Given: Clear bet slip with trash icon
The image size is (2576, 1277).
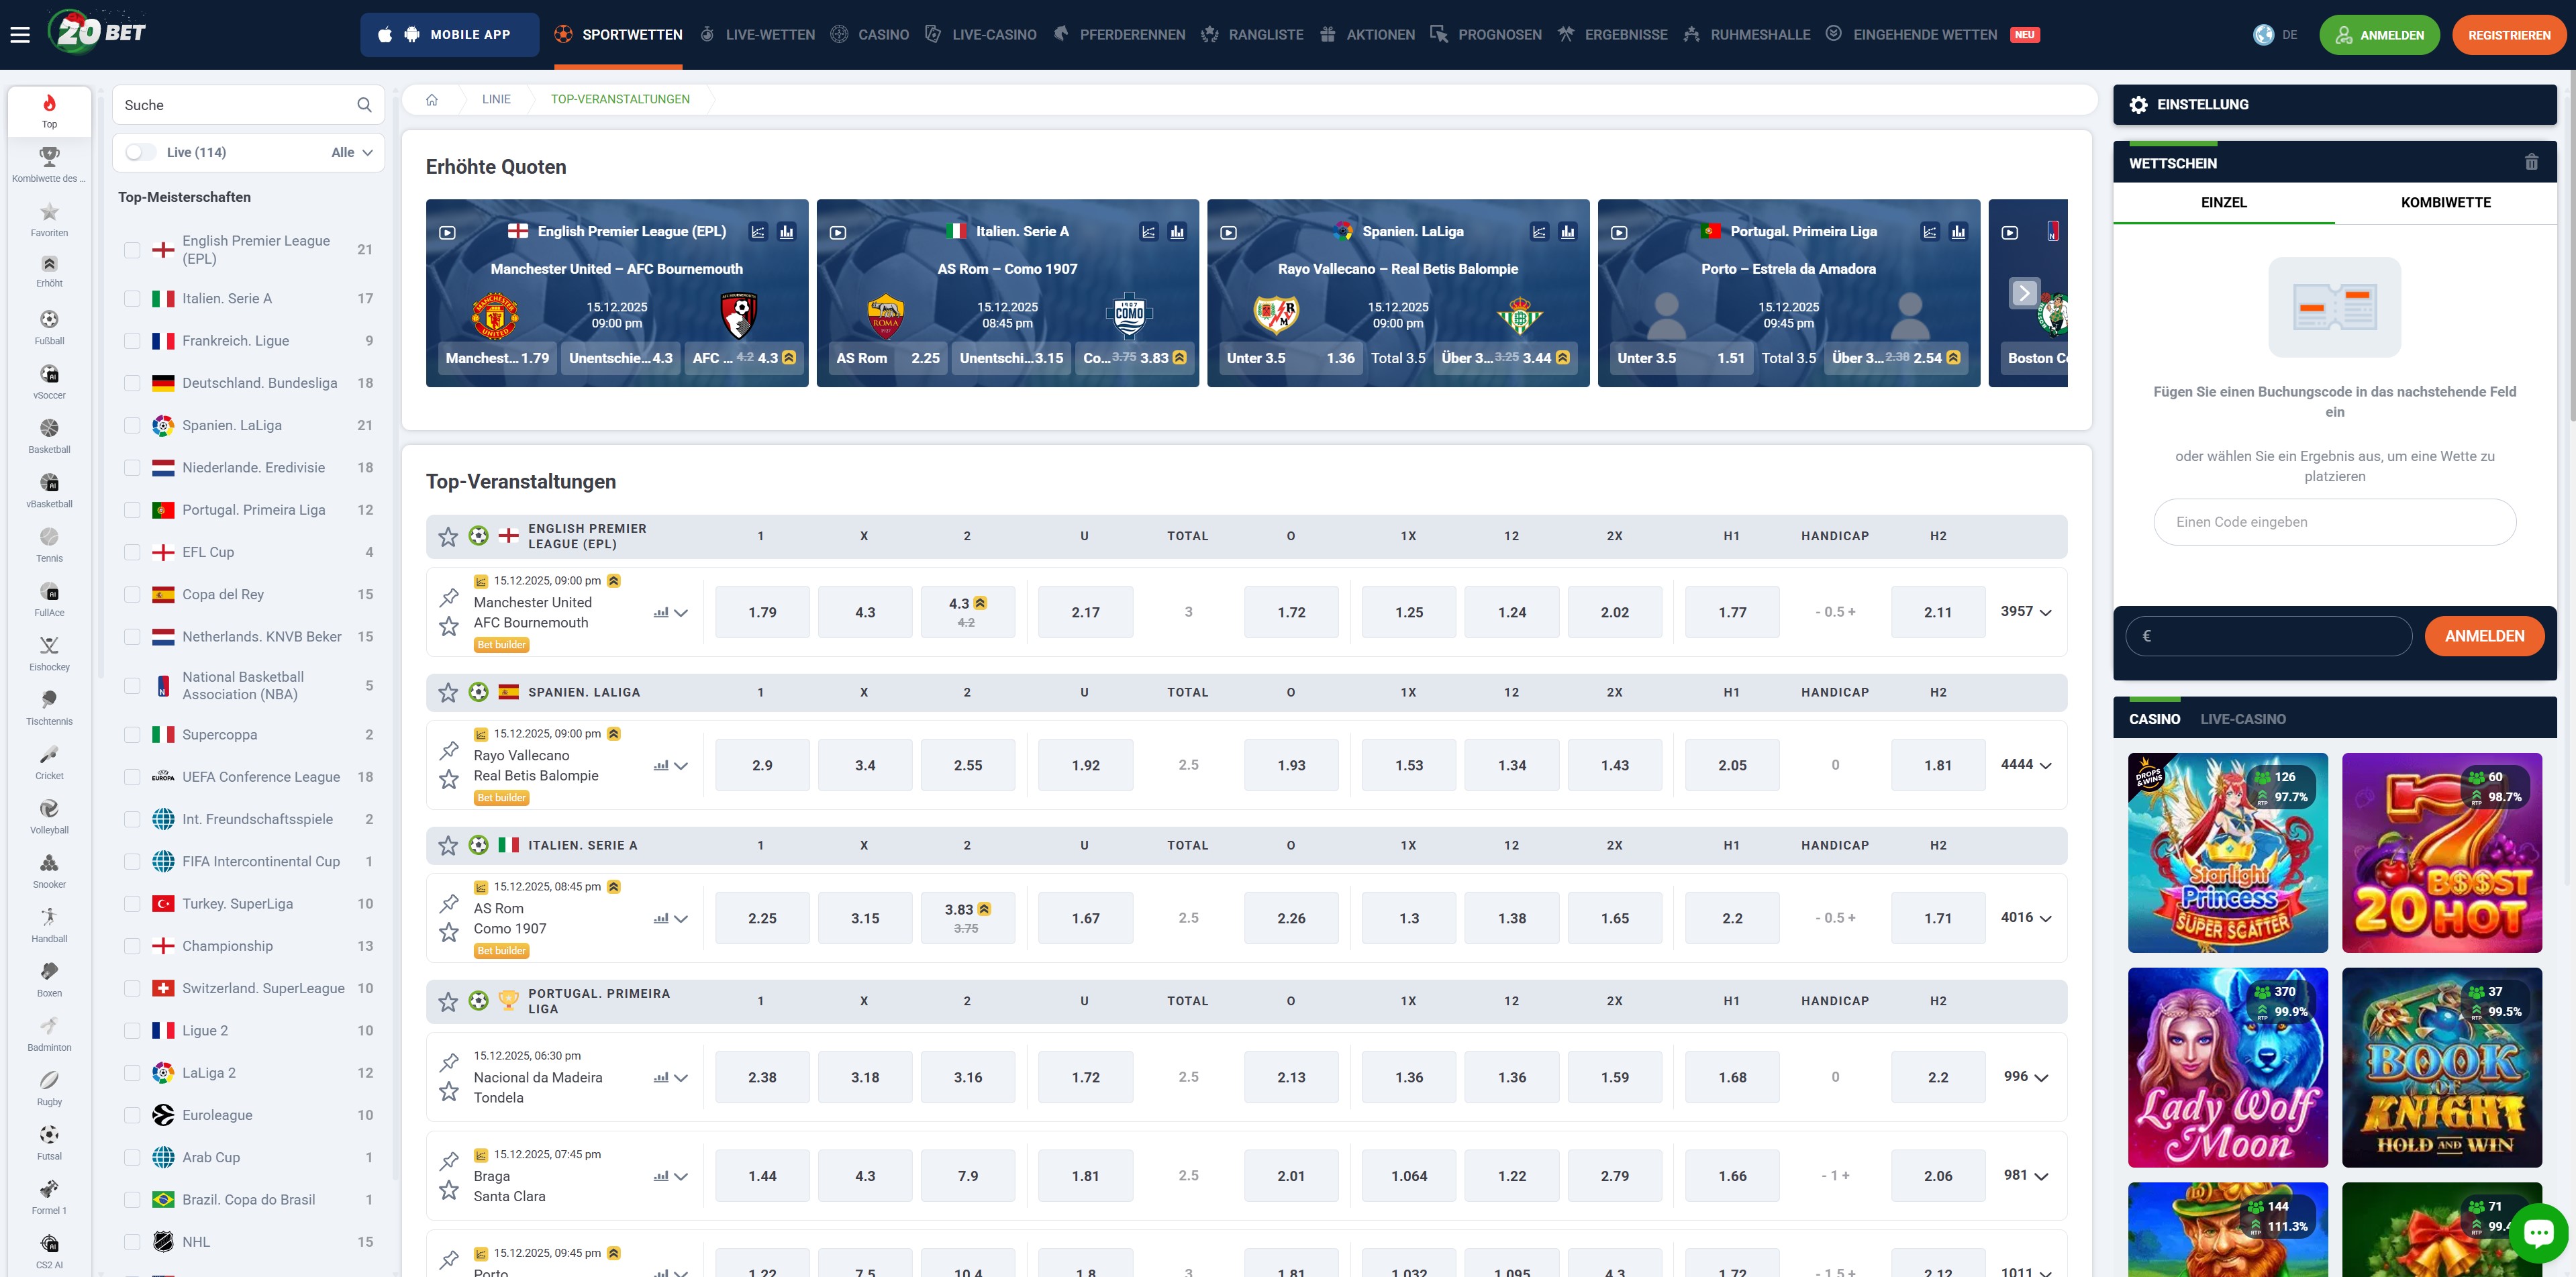Looking at the screenshot, I should pyautogui.click(x=2531, y=162).
